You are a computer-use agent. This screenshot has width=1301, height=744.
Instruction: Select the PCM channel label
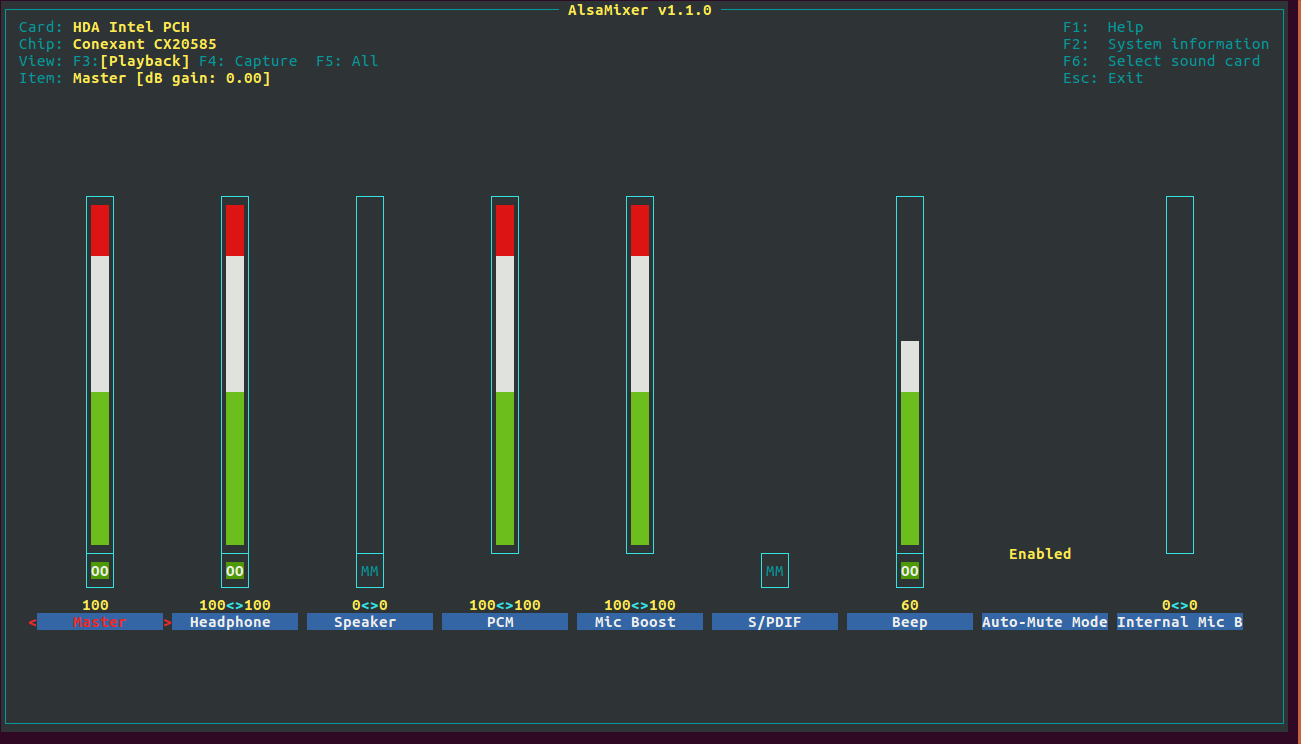click(x=505, y=622)
